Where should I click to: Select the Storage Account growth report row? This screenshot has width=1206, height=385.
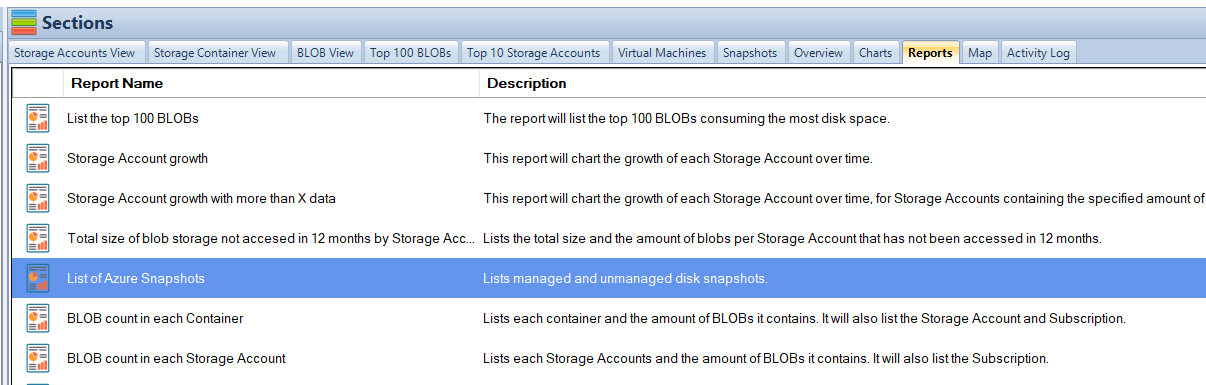coord(609,158)
